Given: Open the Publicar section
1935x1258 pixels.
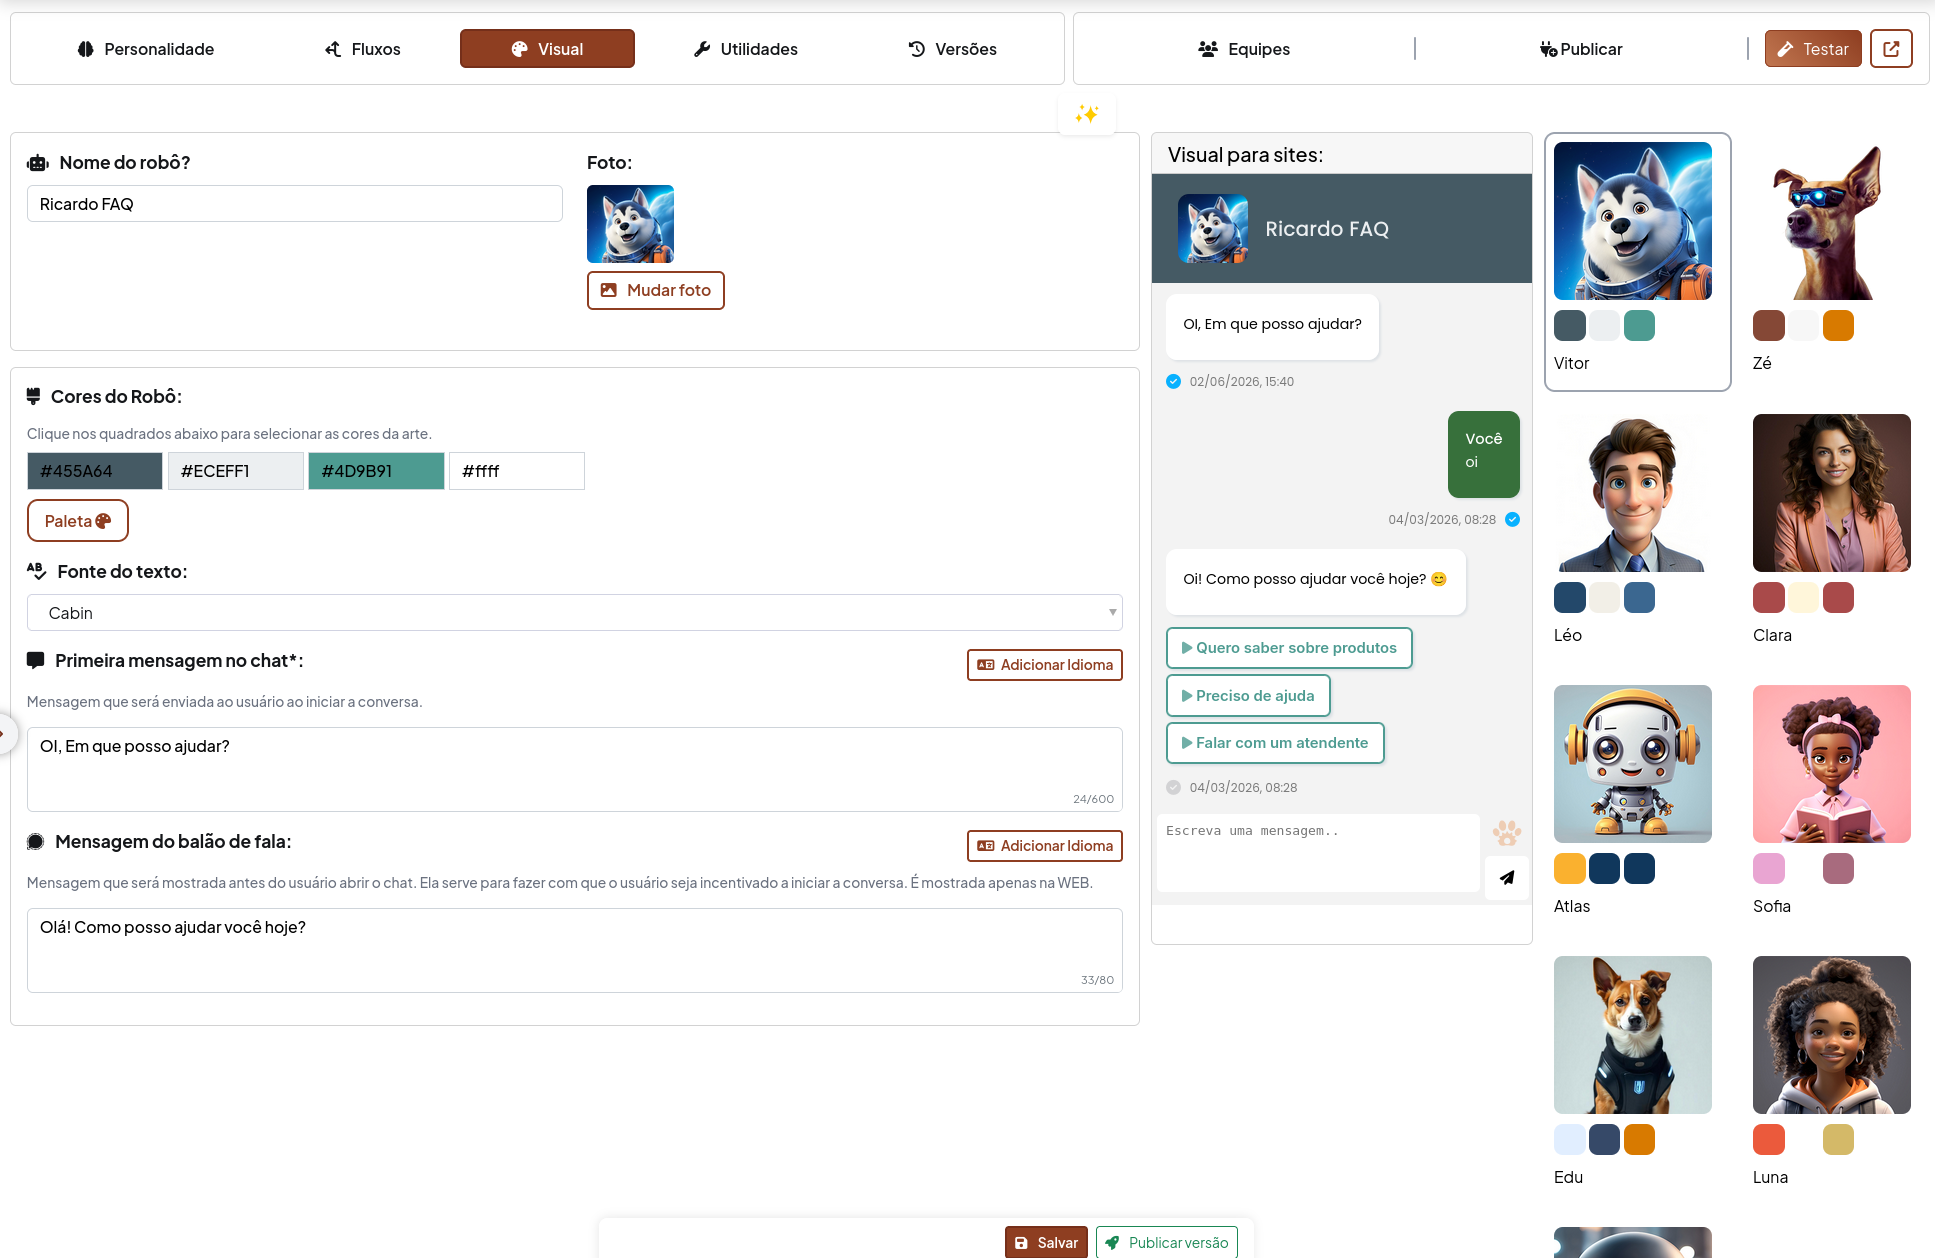Looking at the screenshot, I should point(1581,49).
